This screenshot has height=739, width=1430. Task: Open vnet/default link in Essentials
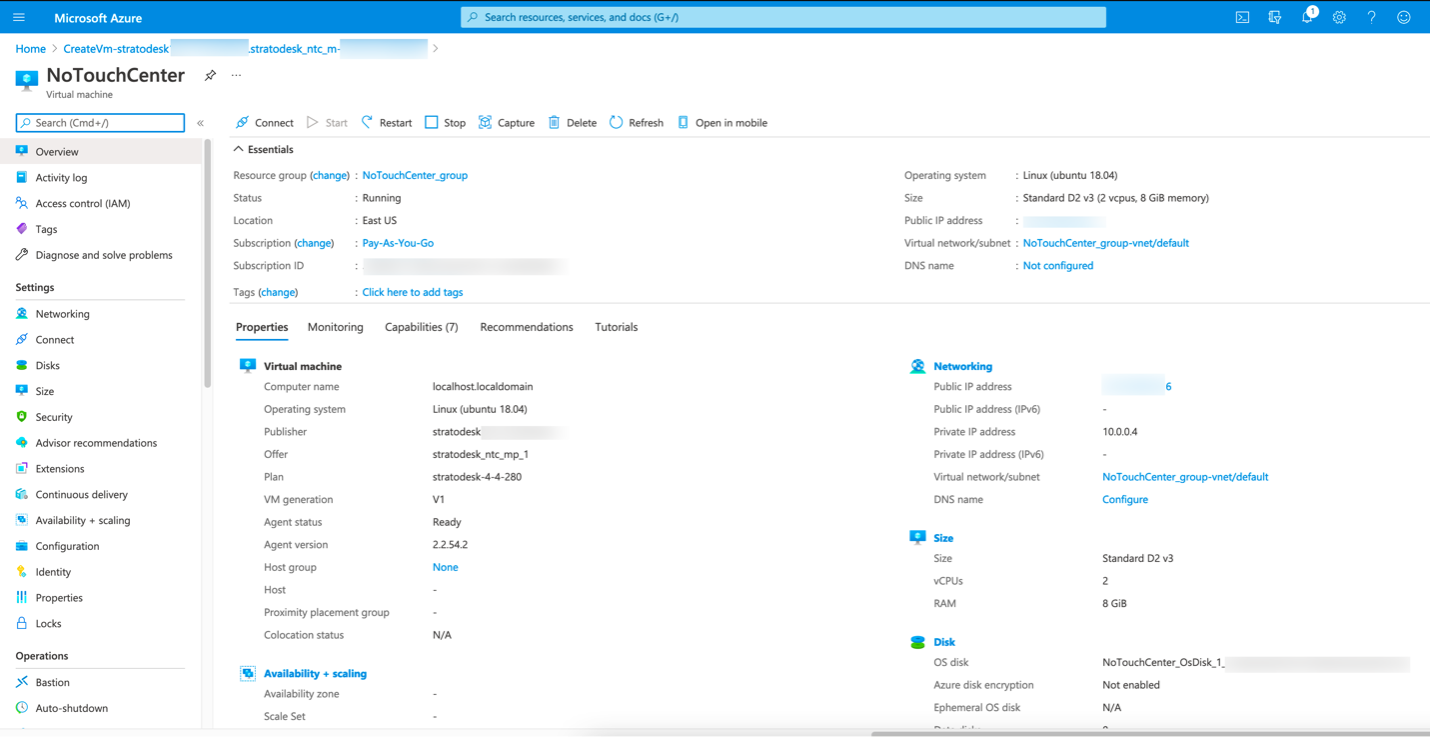pos(1105,243)
